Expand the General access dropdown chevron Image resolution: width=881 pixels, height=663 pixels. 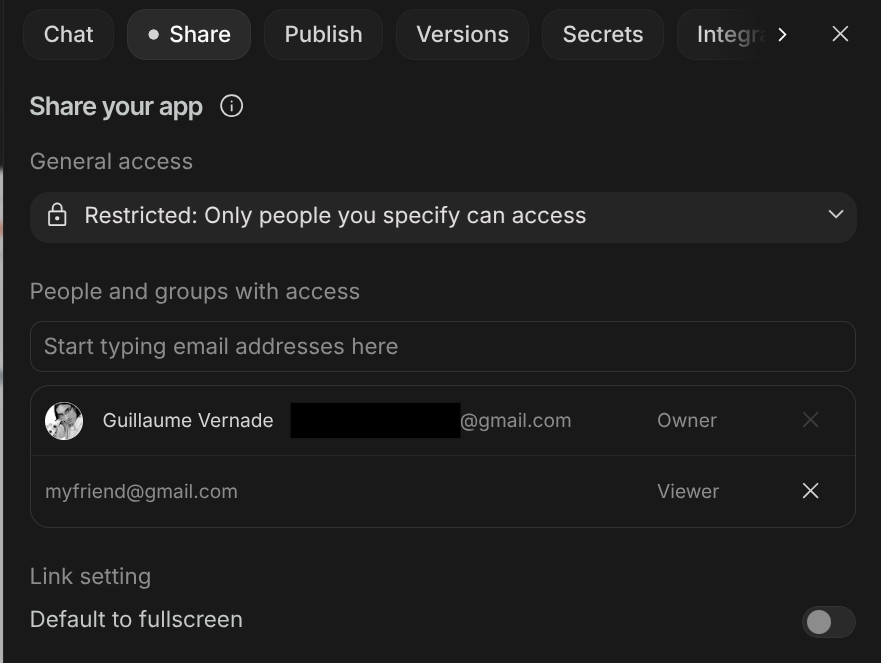[836, 215]
